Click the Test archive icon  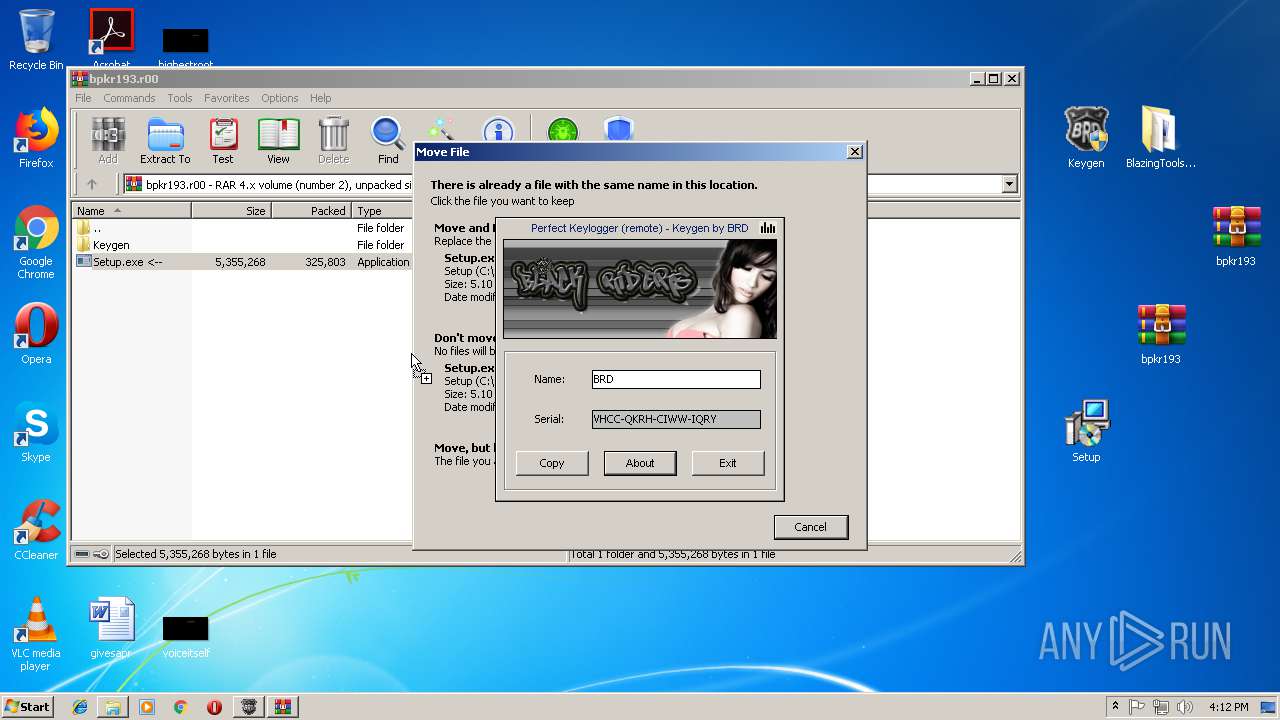pyautogui.click(x=223, y=141)
